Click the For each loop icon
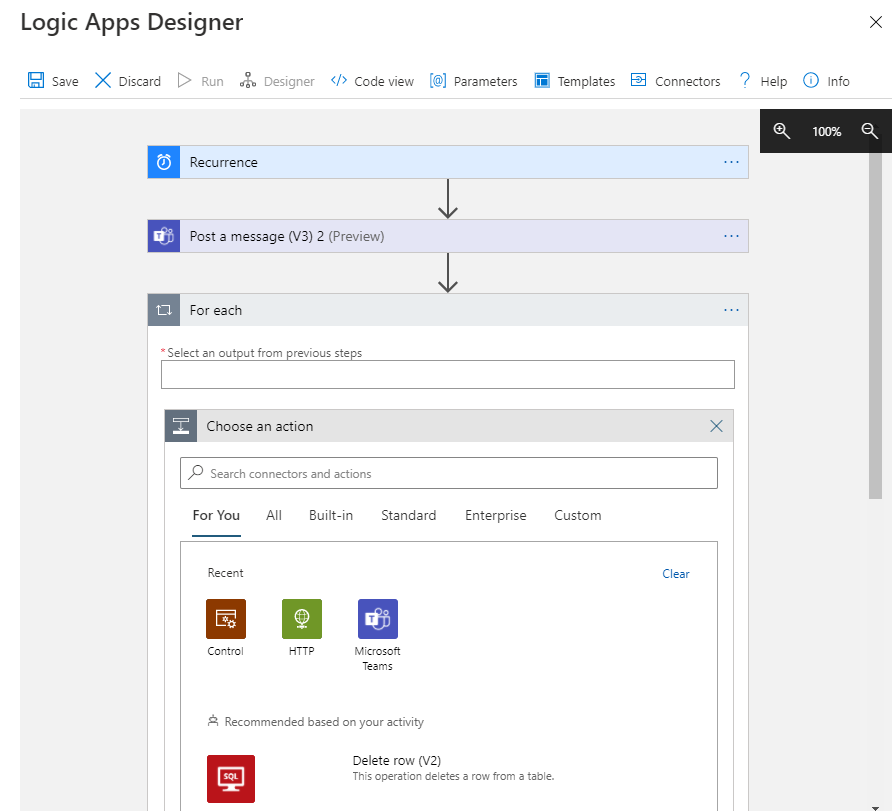 pos(164,310)
